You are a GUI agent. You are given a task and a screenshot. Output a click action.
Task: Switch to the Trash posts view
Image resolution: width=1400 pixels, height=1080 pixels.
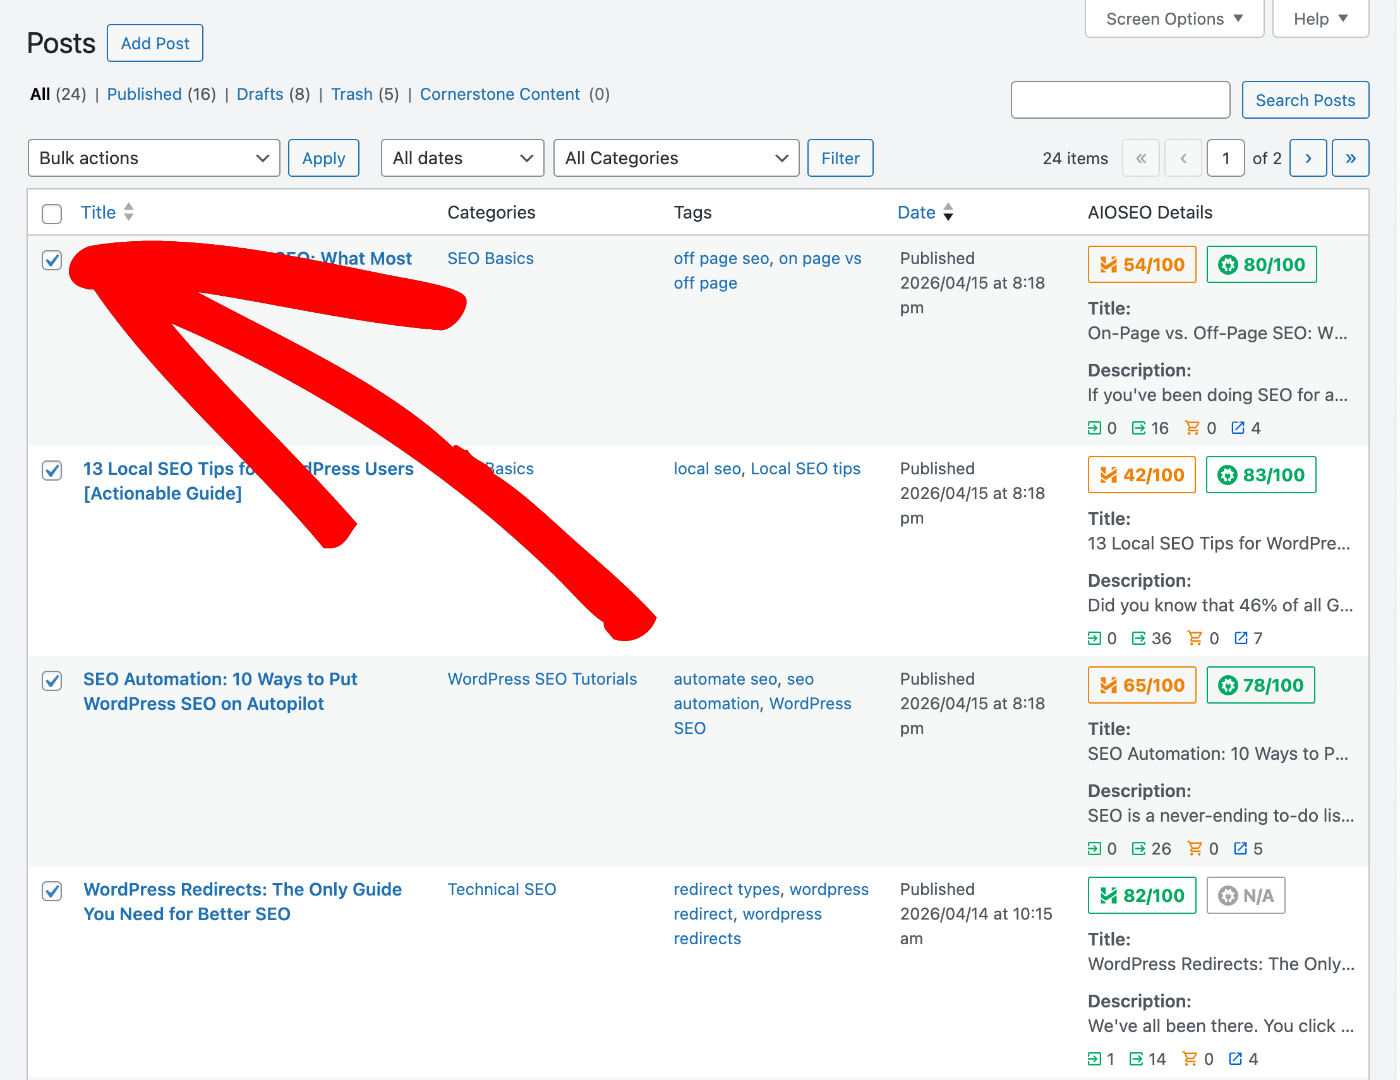[x=351, y=94]
